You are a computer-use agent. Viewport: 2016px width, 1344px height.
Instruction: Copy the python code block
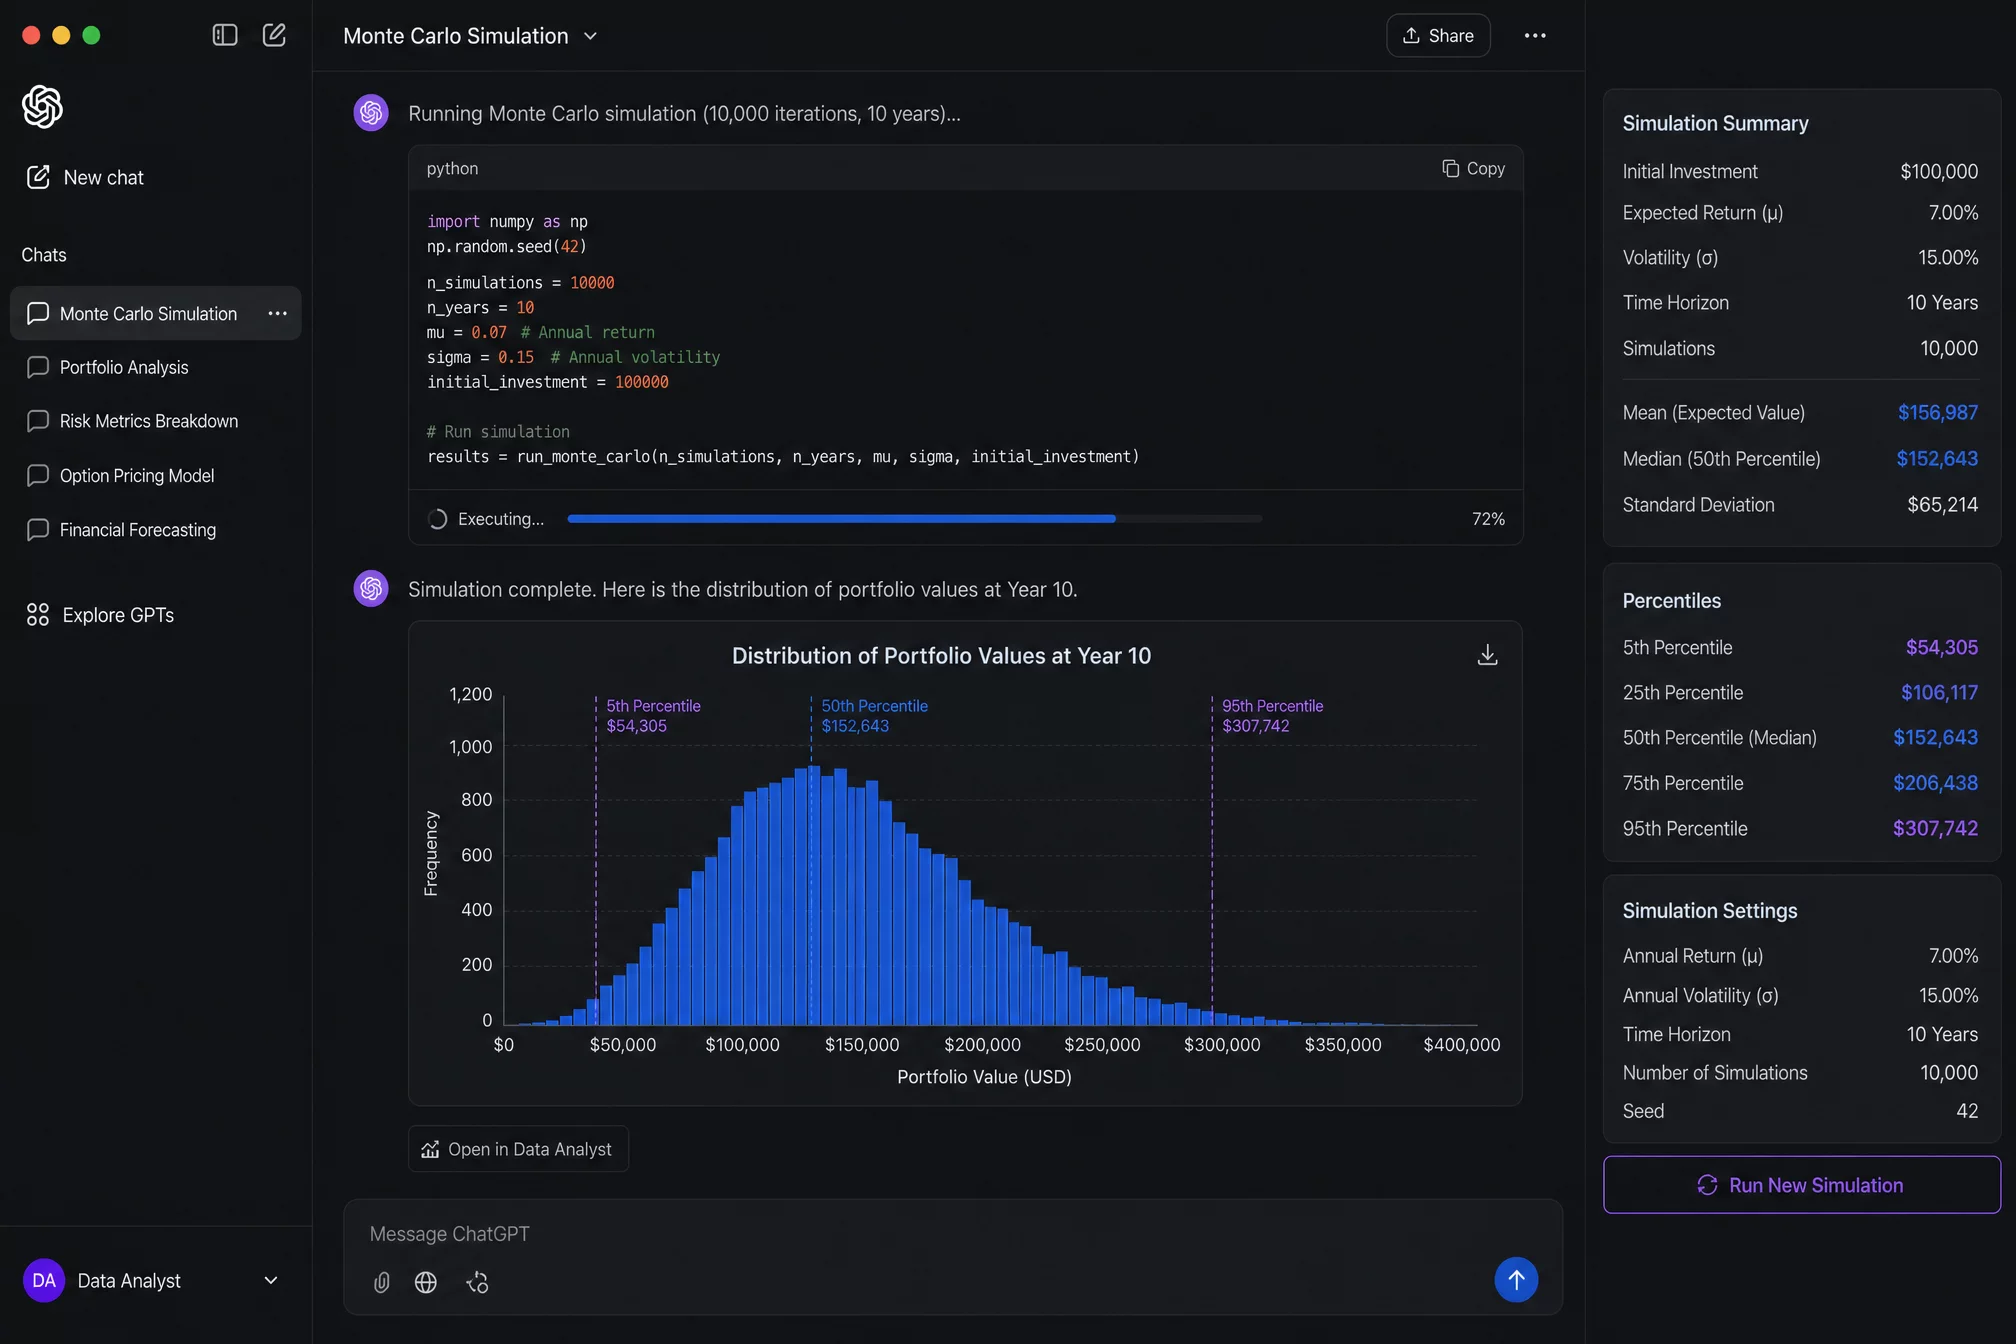[x=1473, y=168]
